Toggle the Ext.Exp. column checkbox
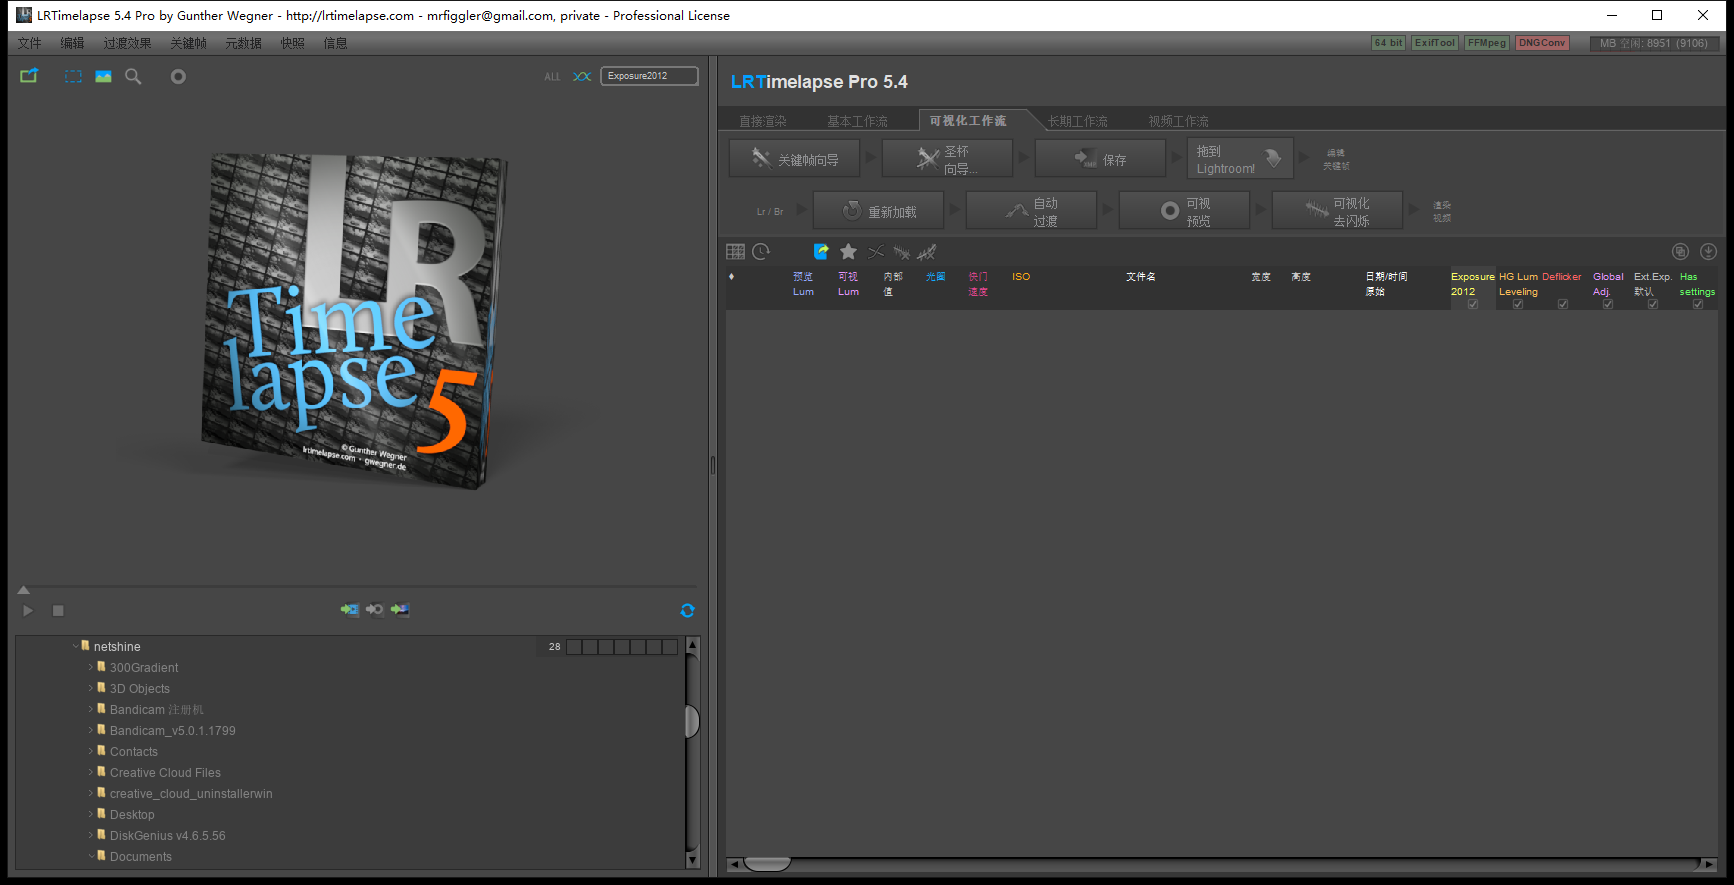The image size is (1734, 885). [x=1653, y=304]
